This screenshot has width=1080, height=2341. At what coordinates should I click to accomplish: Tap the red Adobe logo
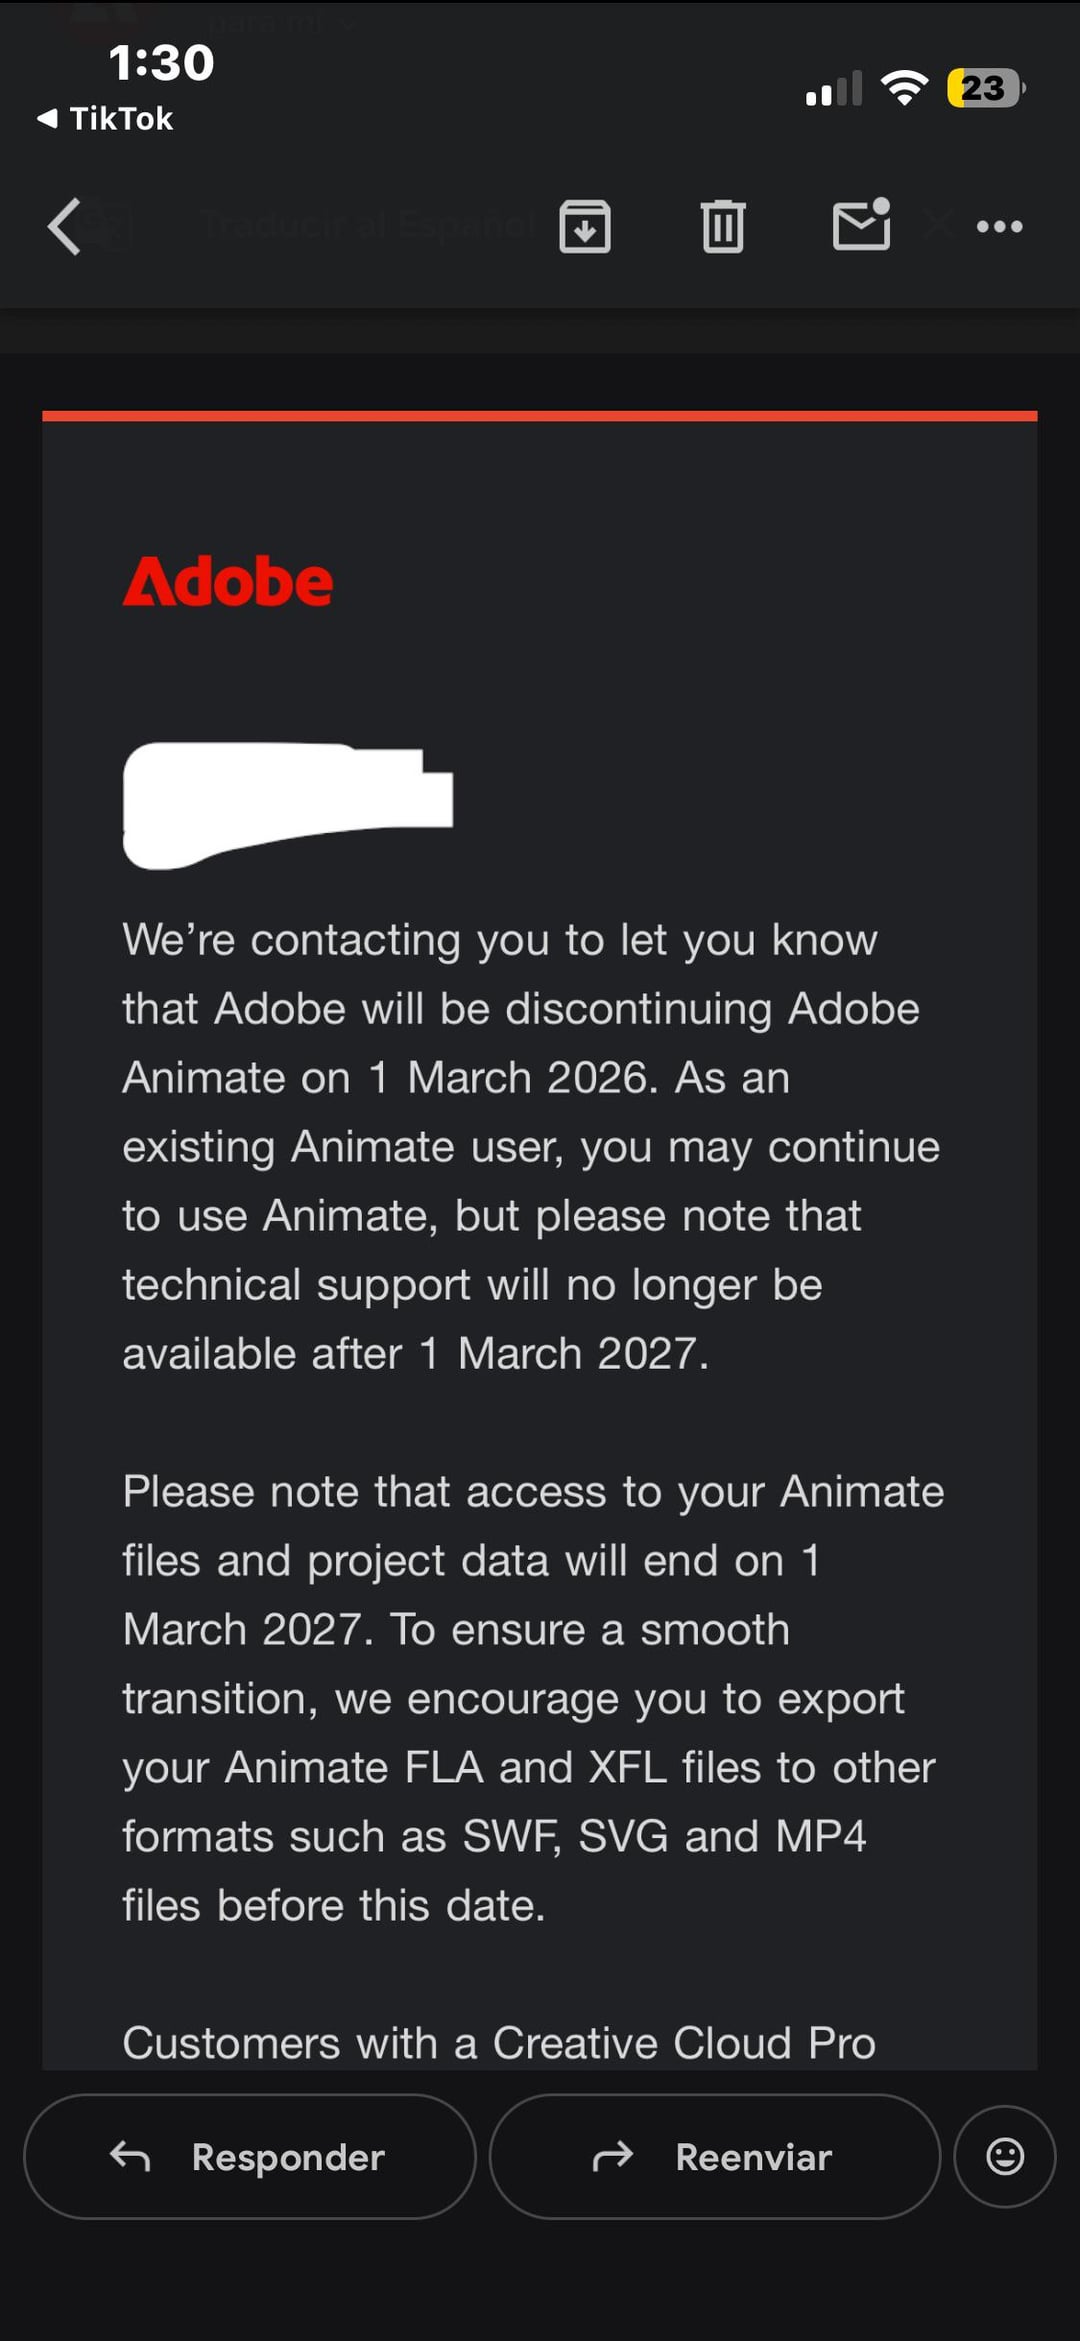coord(228,582)
